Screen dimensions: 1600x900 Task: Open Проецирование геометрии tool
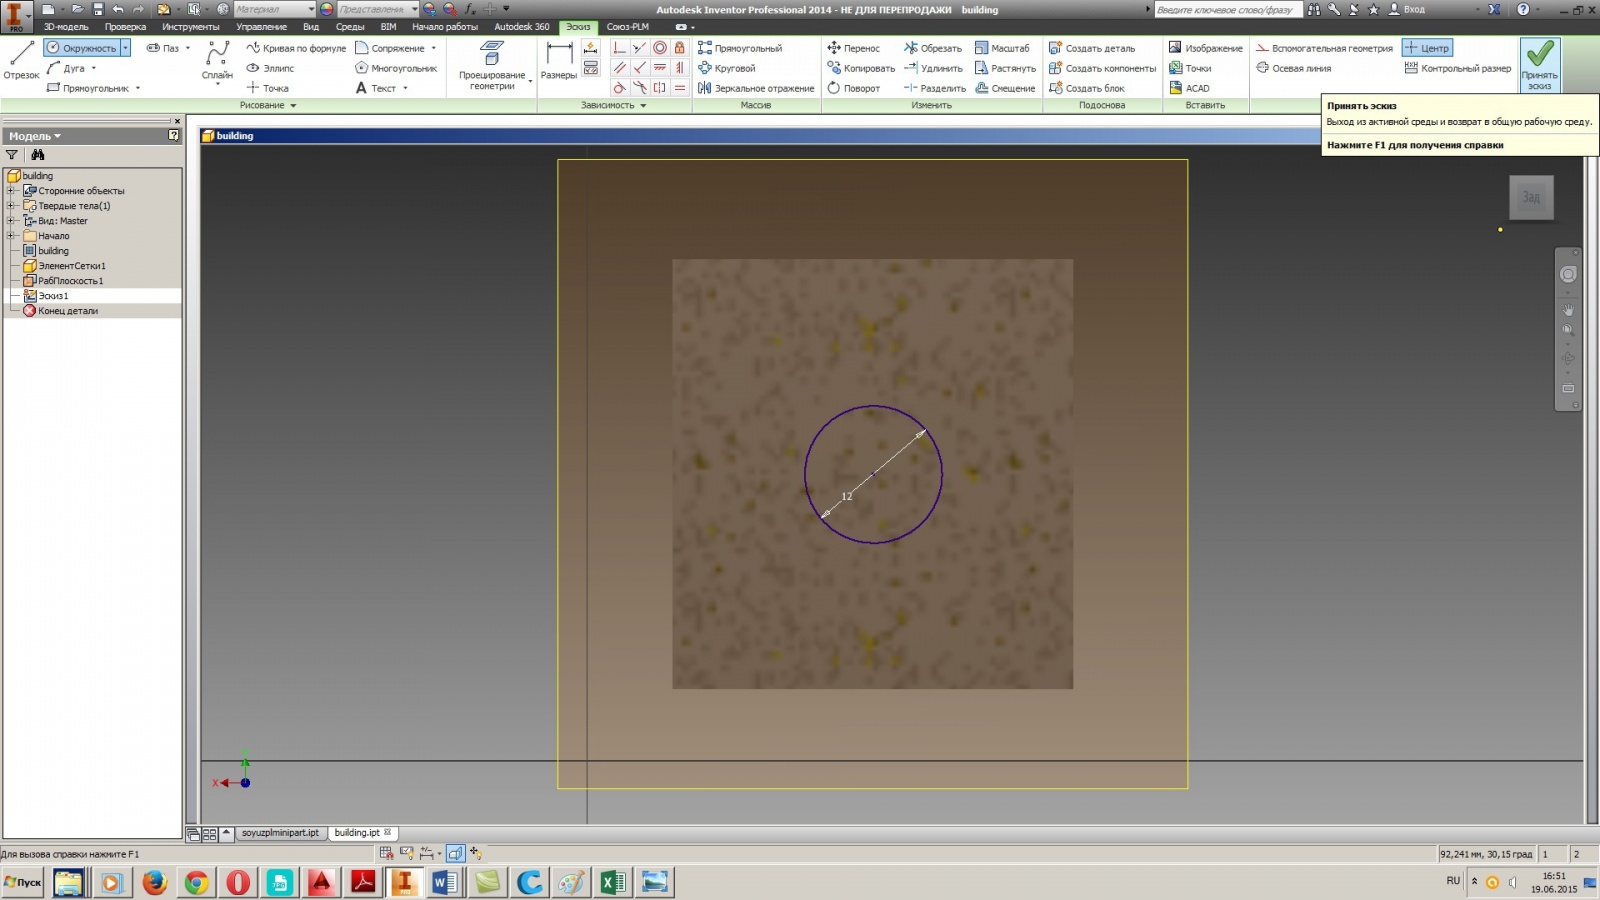[492, 66]
